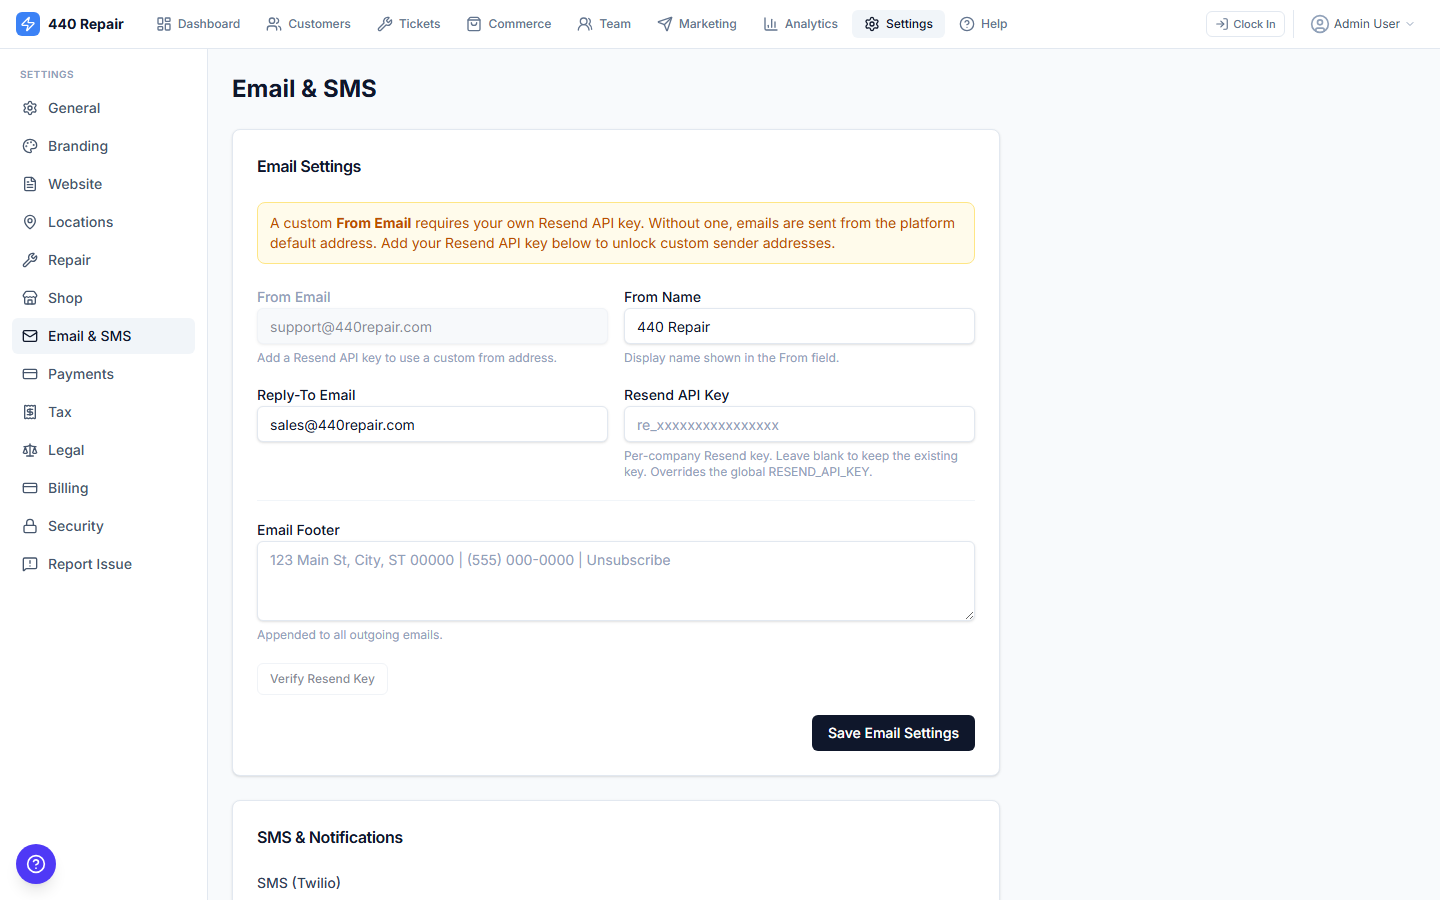This screenshot has height=900, width=1440.
Task: Click inside the Email Footer textarea
Action: tap(615, 580)
